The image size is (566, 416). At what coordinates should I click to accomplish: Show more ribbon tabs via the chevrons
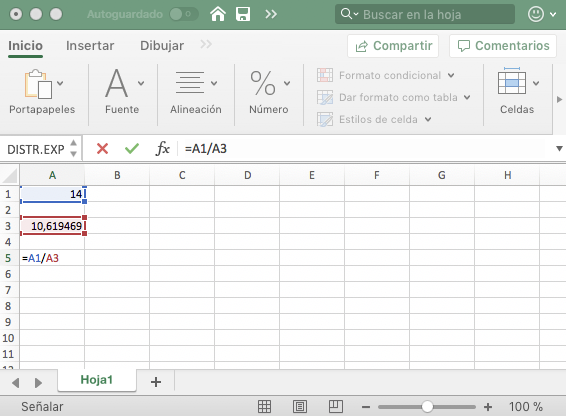[206, 44]
